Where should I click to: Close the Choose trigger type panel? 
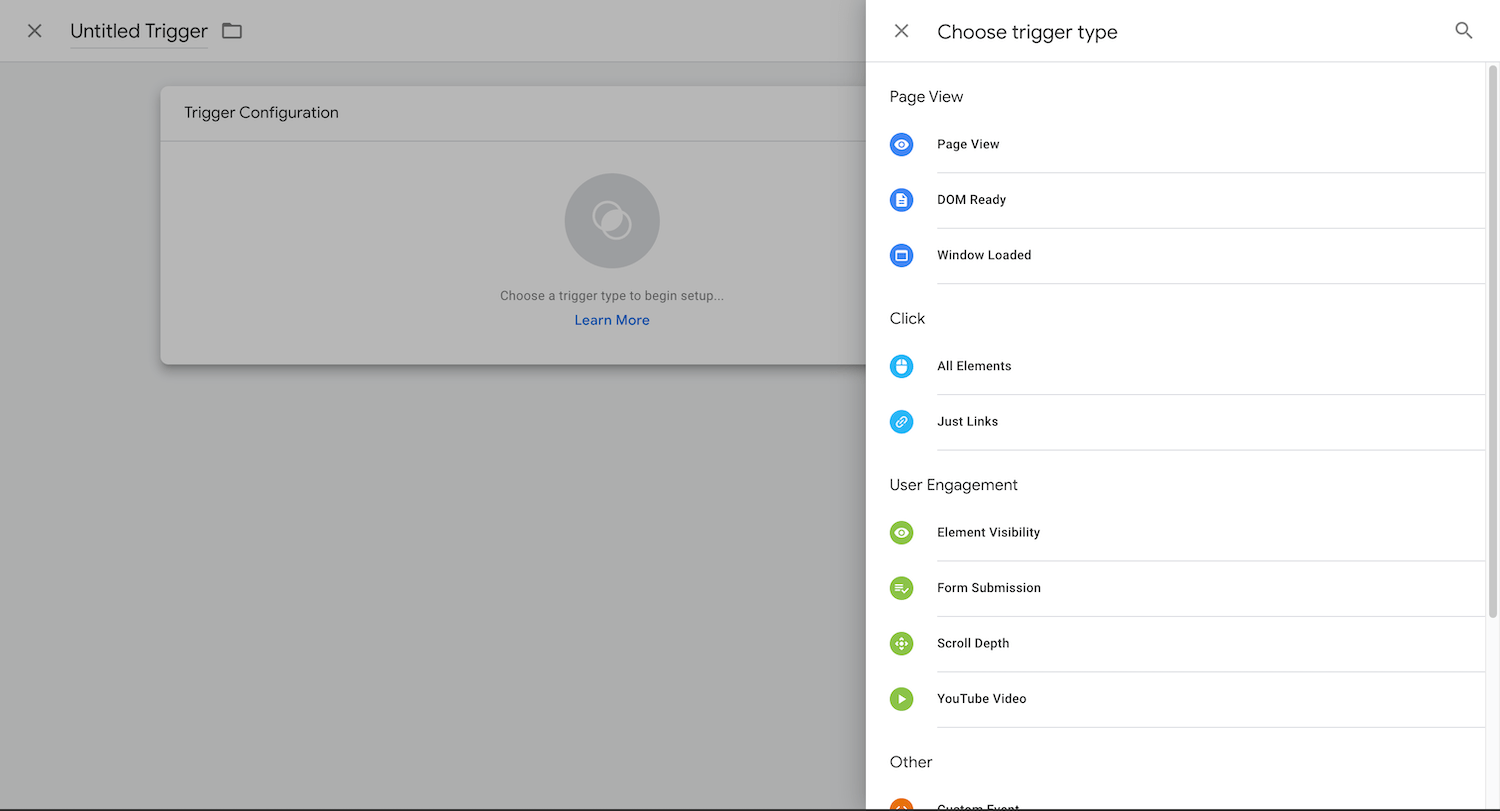[x=901, y=31]
